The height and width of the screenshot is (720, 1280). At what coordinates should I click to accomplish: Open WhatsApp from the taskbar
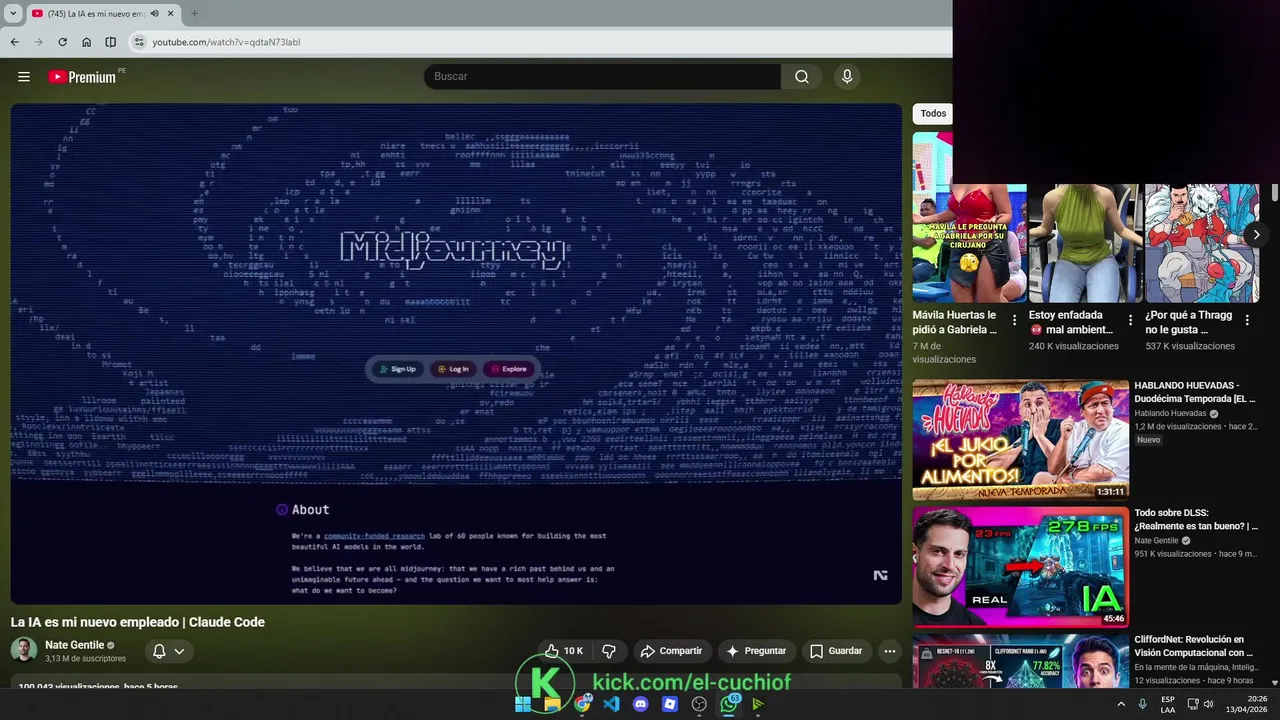(729, 704)
